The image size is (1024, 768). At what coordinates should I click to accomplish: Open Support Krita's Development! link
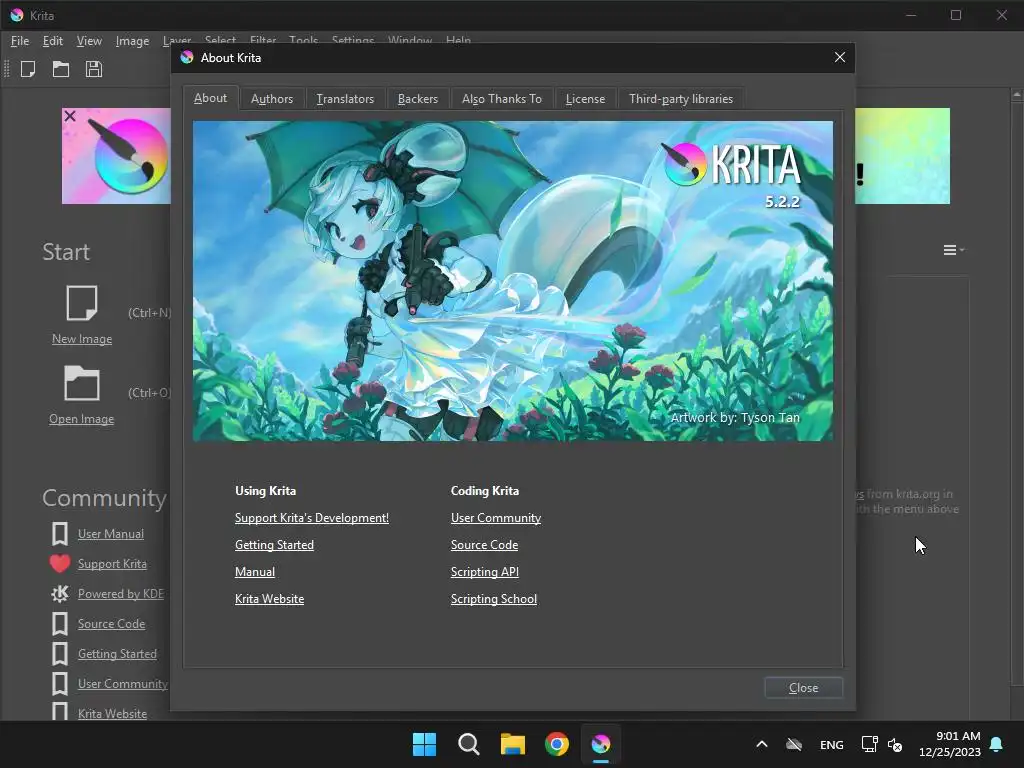coord(312,518)
